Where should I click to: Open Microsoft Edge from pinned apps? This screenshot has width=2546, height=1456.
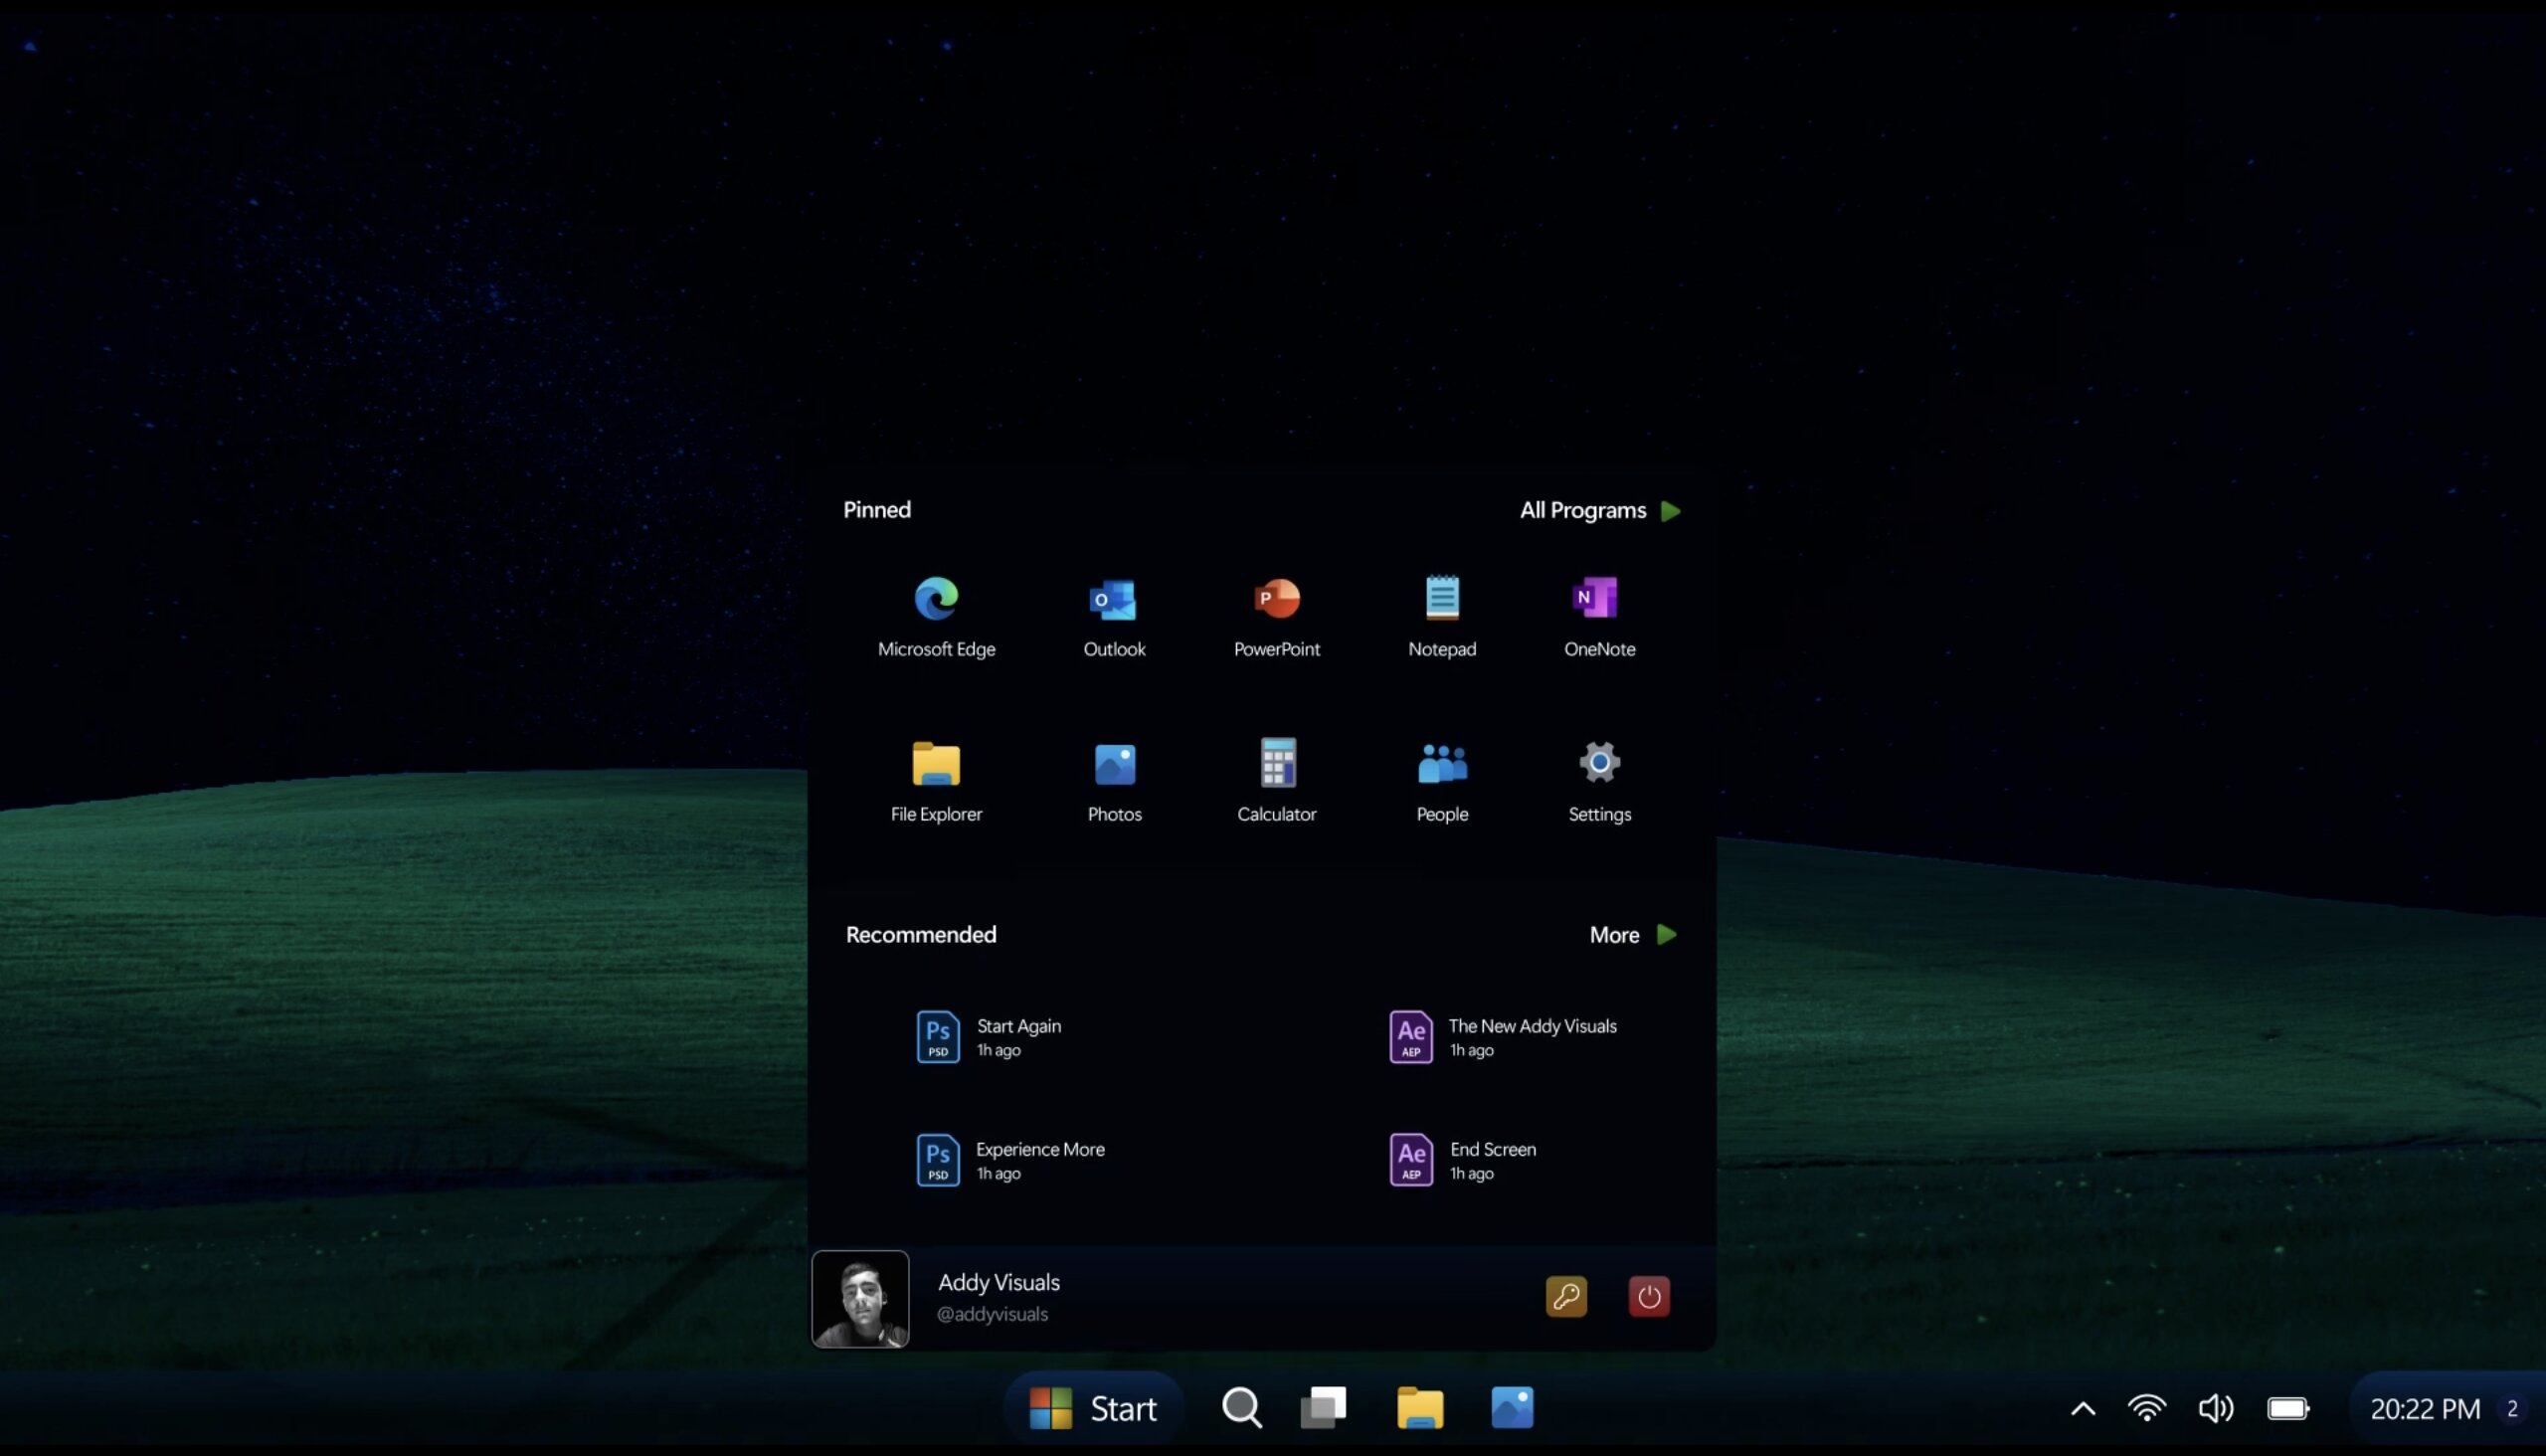936,617
